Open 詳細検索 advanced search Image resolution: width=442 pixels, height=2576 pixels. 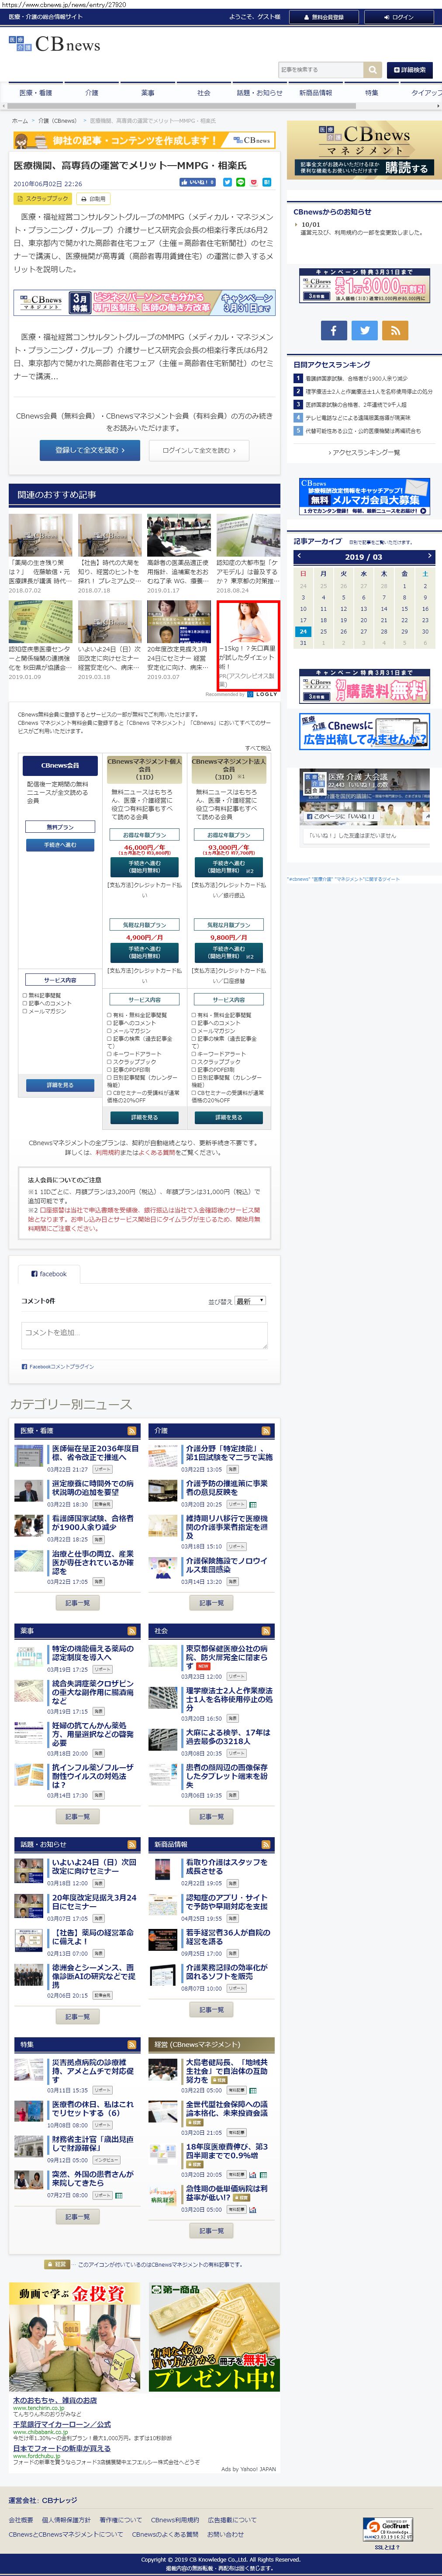pyautogui.click(x=410, y=70)
